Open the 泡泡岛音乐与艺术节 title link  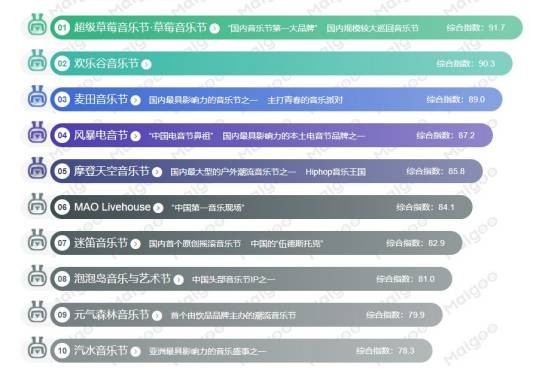tap(122, 278)
